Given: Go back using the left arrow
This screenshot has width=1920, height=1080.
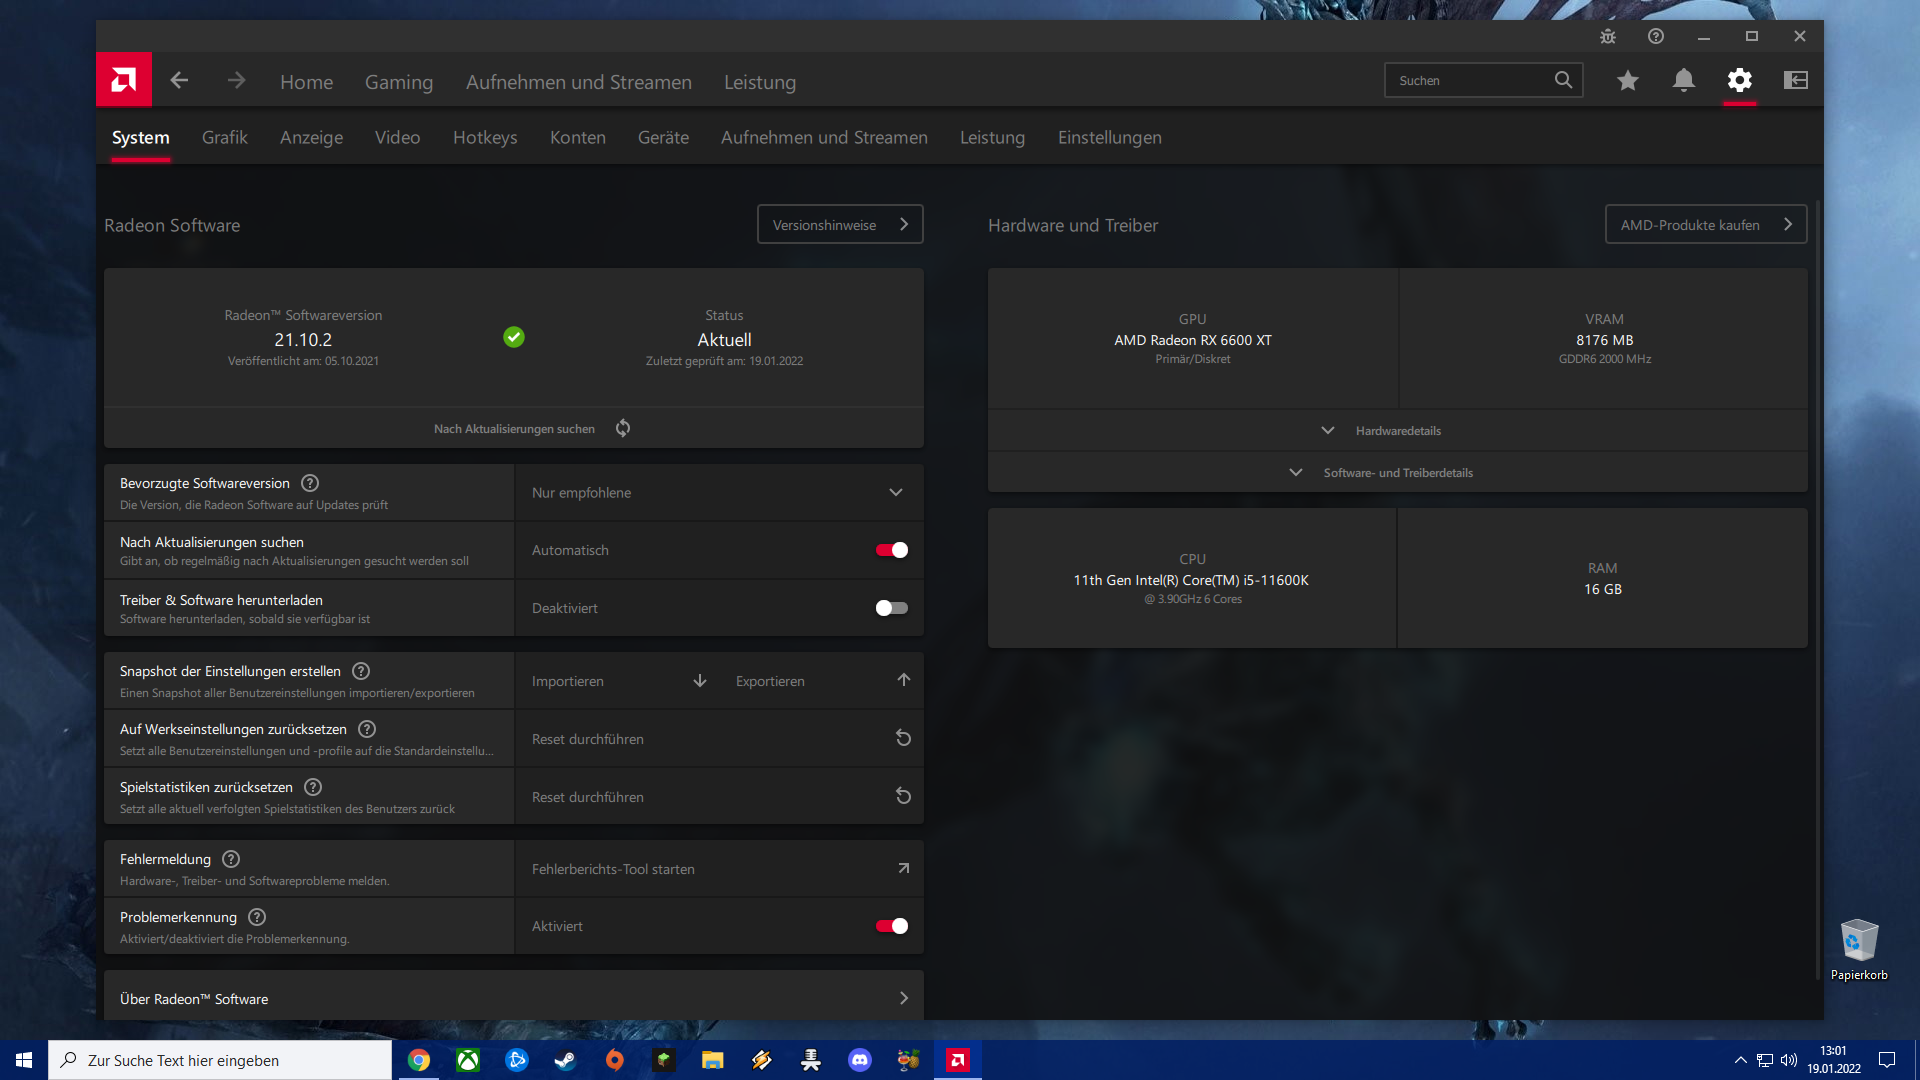Looking at the screenshot, I should pos(179,80).
